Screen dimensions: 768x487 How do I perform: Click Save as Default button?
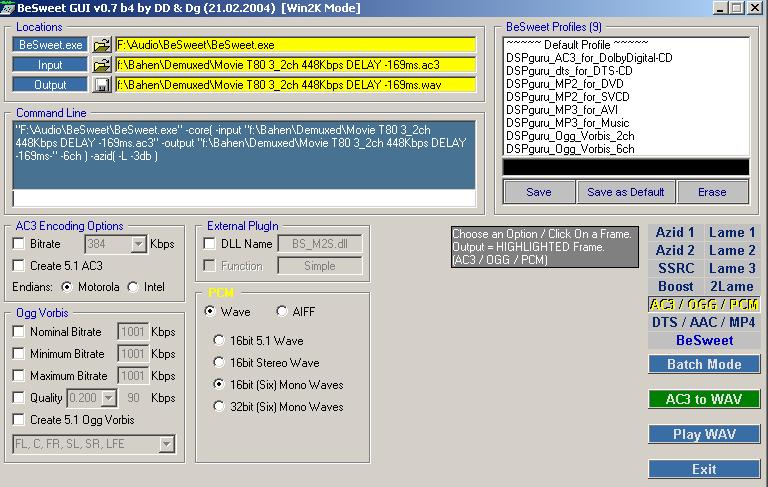click(625, 192)
